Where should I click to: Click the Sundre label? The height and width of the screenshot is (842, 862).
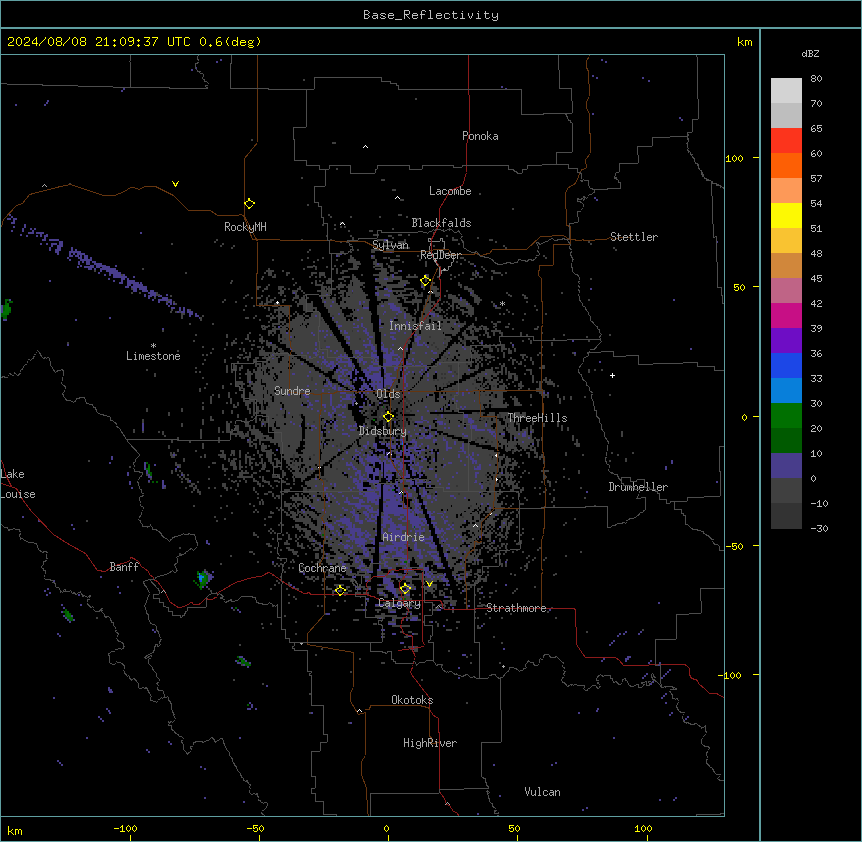(292, 391)
